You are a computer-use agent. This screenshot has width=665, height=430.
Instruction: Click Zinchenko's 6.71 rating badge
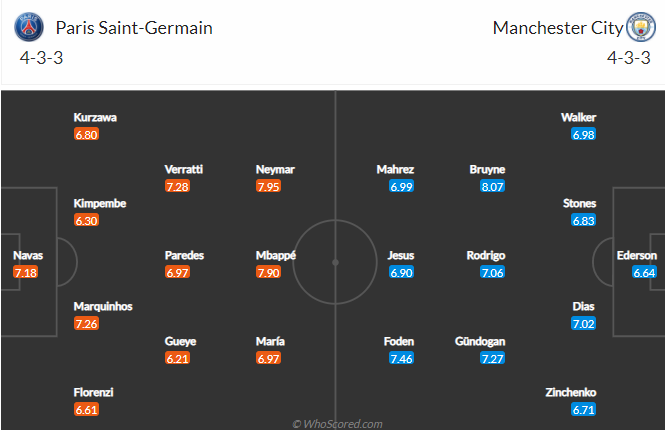pyautogui.click(x=583, y=410)
